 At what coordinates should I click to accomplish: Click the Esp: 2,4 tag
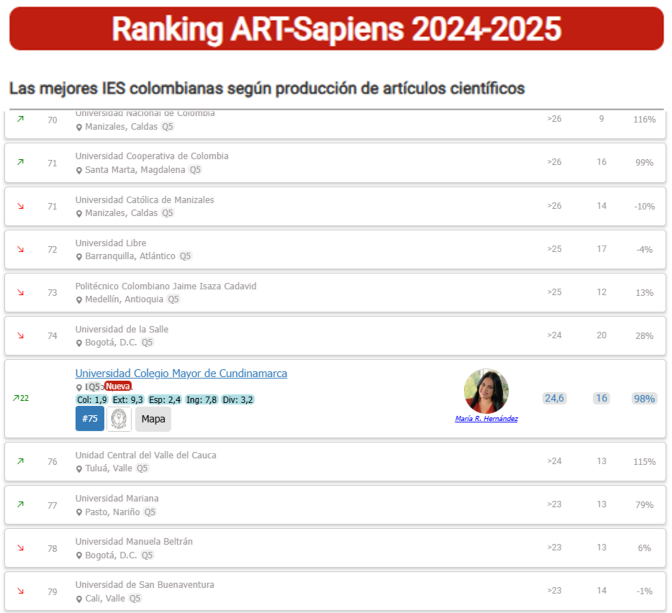(165, 400)
